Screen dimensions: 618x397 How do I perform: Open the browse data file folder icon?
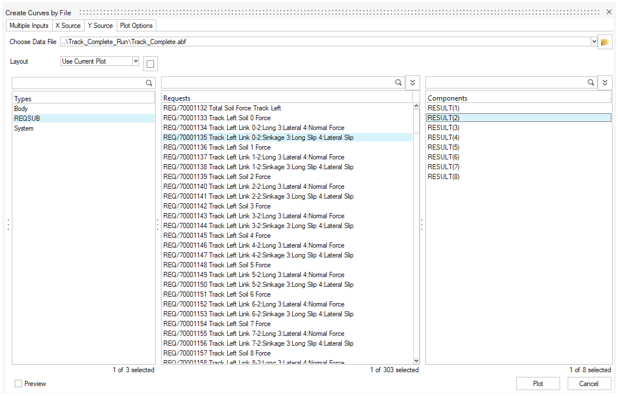point(605,42)
